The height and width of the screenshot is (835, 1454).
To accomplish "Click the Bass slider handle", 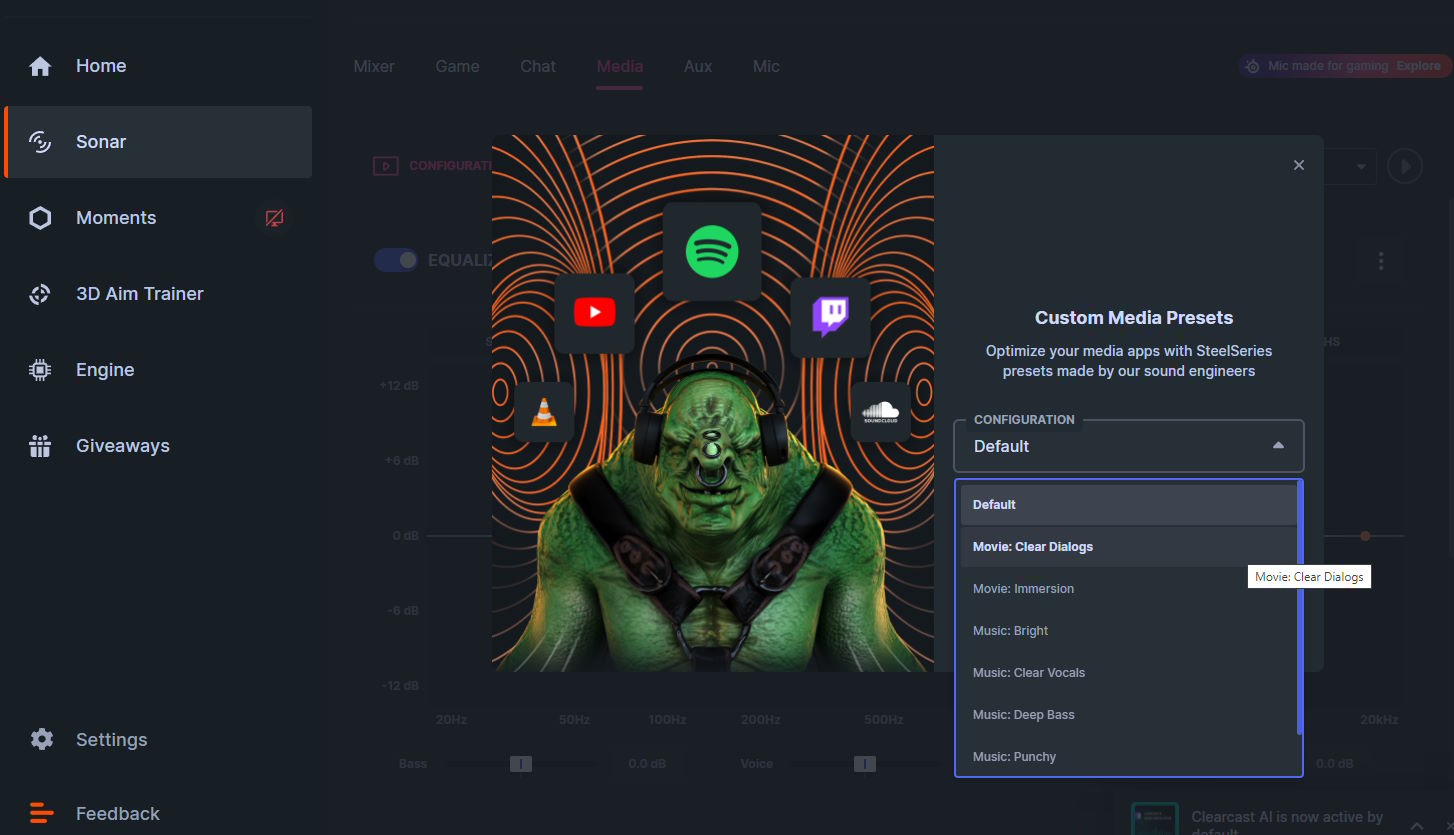I will (520, 764).
